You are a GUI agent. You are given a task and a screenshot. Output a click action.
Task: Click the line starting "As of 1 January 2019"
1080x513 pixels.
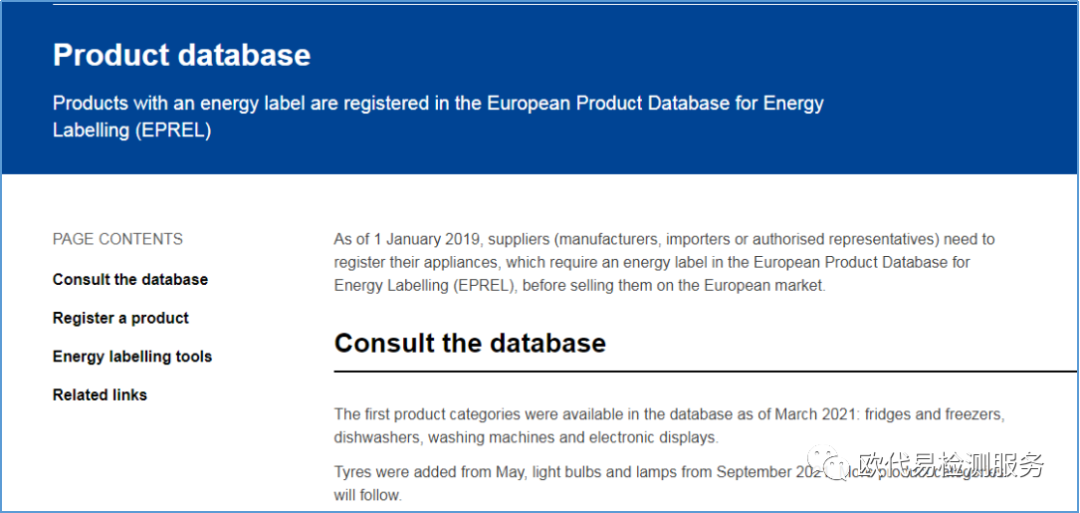pos(664,240)
